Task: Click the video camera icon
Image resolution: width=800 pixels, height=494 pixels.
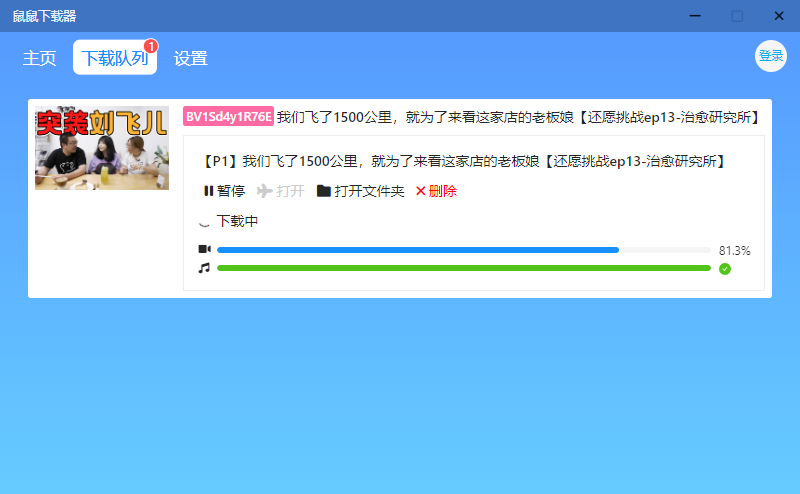Action: point(205,249)
